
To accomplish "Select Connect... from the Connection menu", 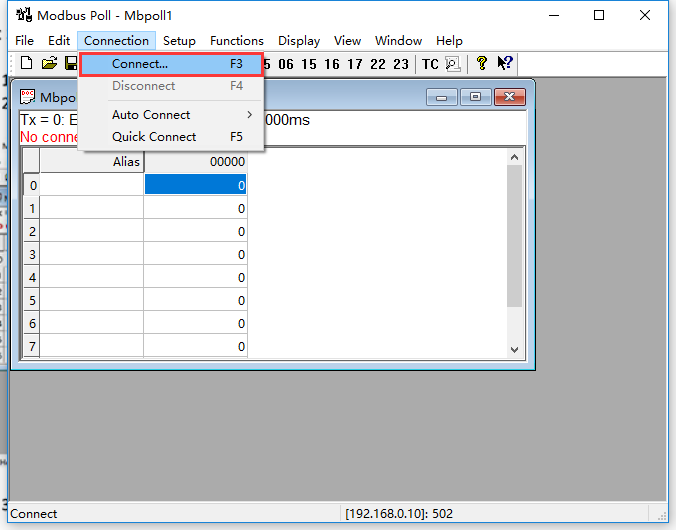I will tap(140, 64).
